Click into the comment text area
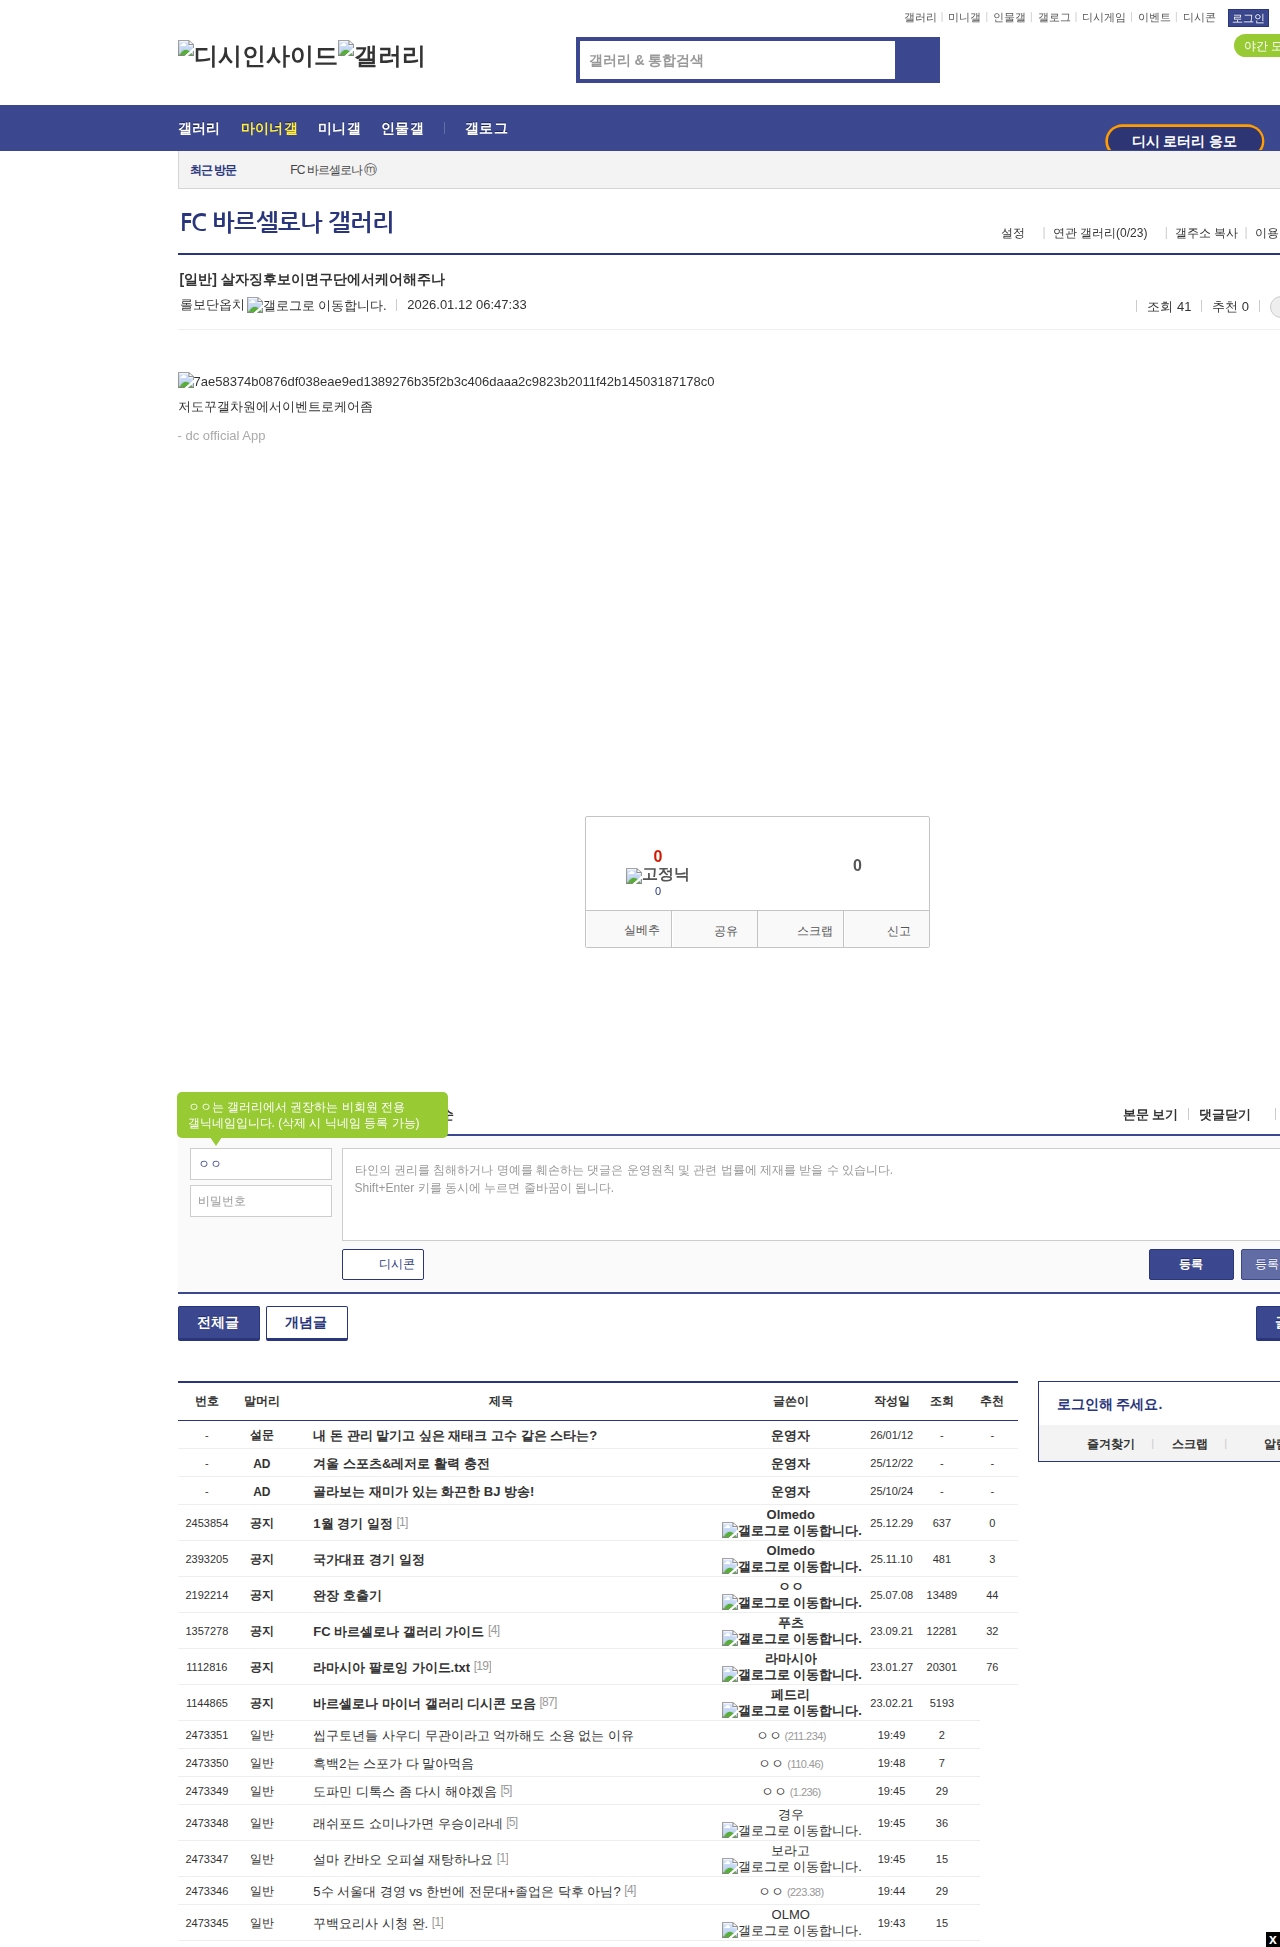Viewport: 1280px width, 1947px height. [811, 1194]
